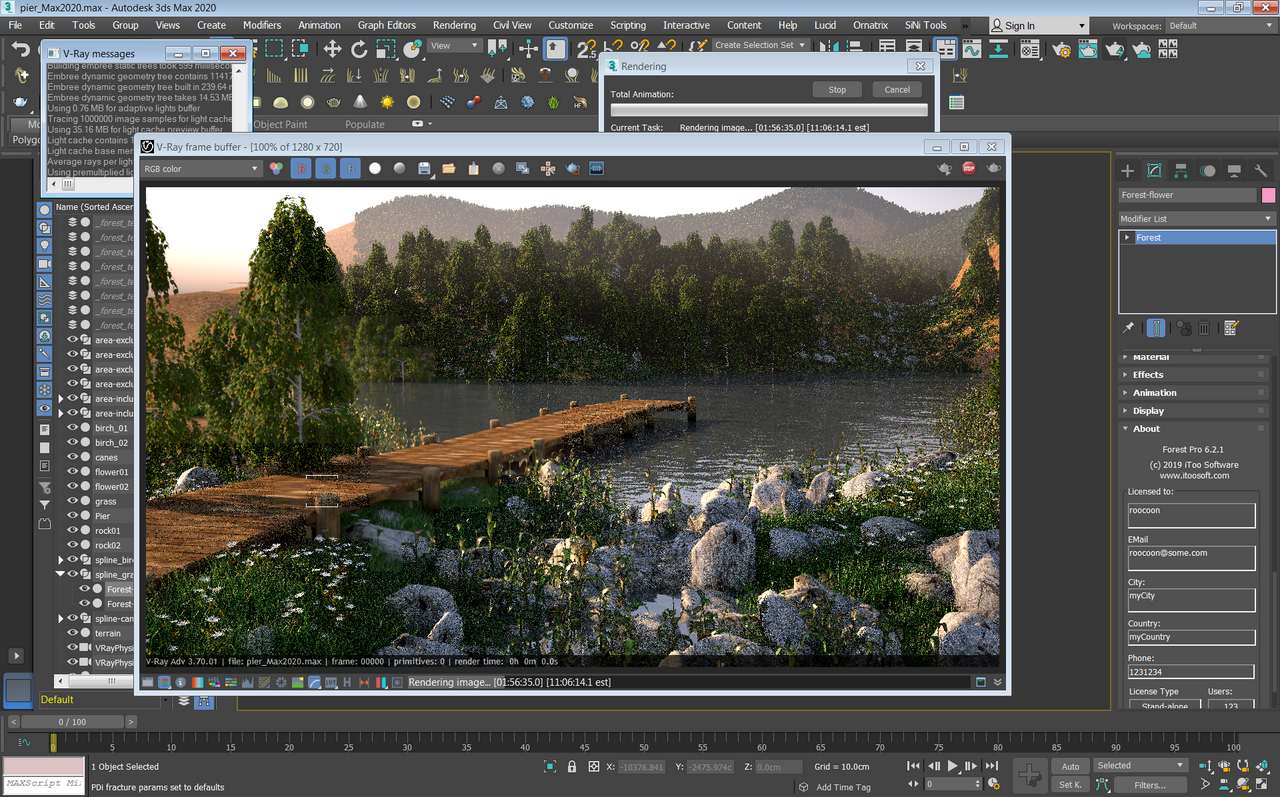Pin the modifier stack with pushpin icon

(x=1127, y=326)
